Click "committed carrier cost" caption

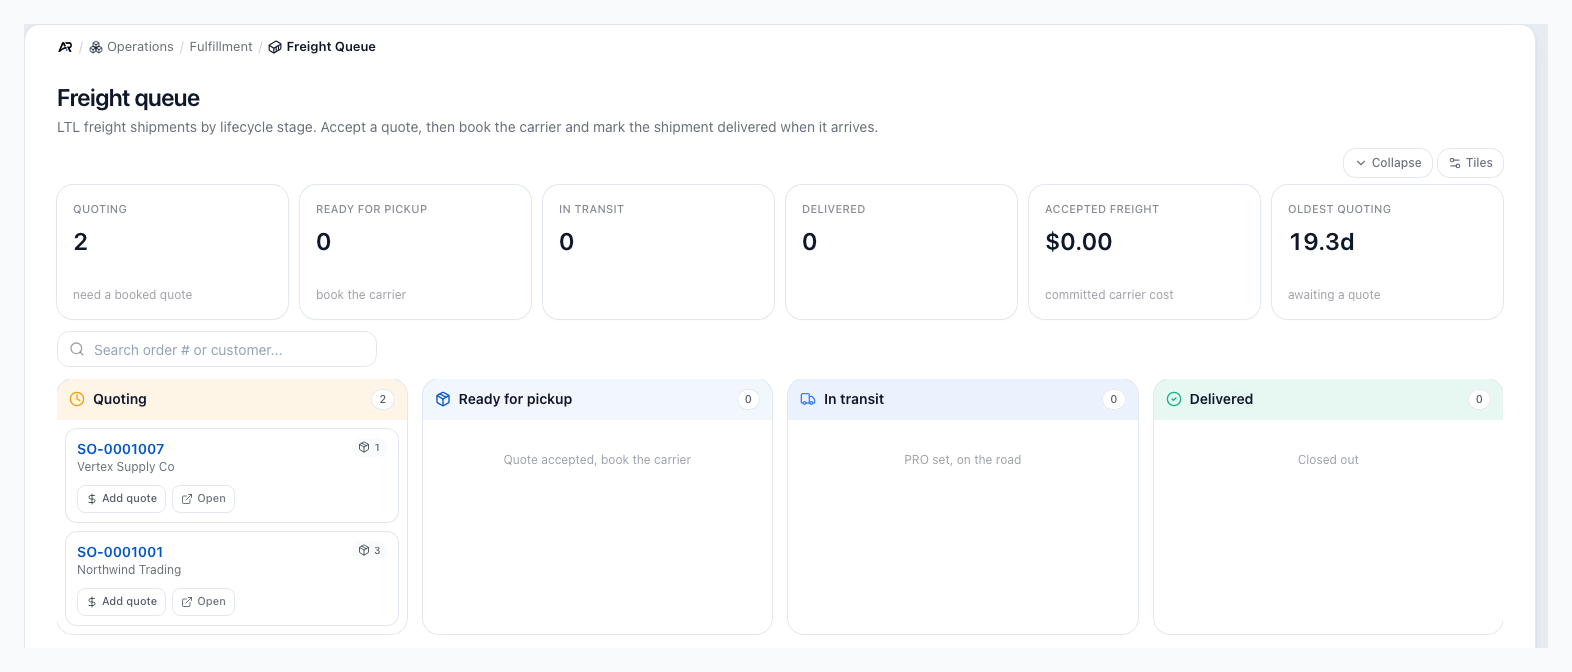pyautogui.click(x=1109, y=295)
